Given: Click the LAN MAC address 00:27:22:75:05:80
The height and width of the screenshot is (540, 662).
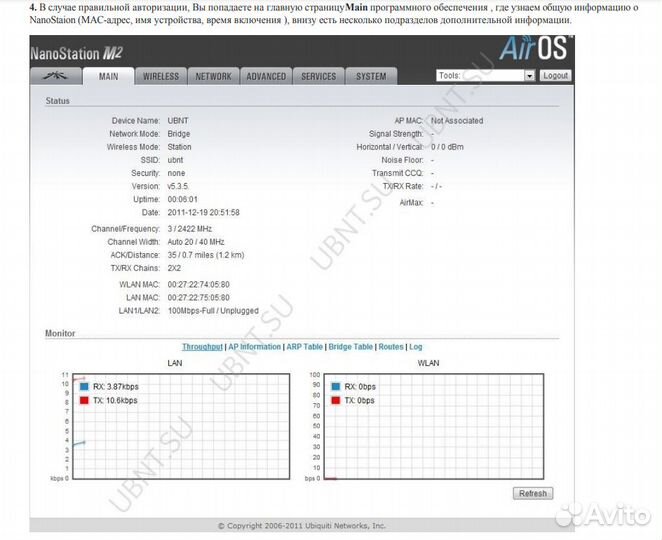Looking at the screenshot, I should 198,298.
